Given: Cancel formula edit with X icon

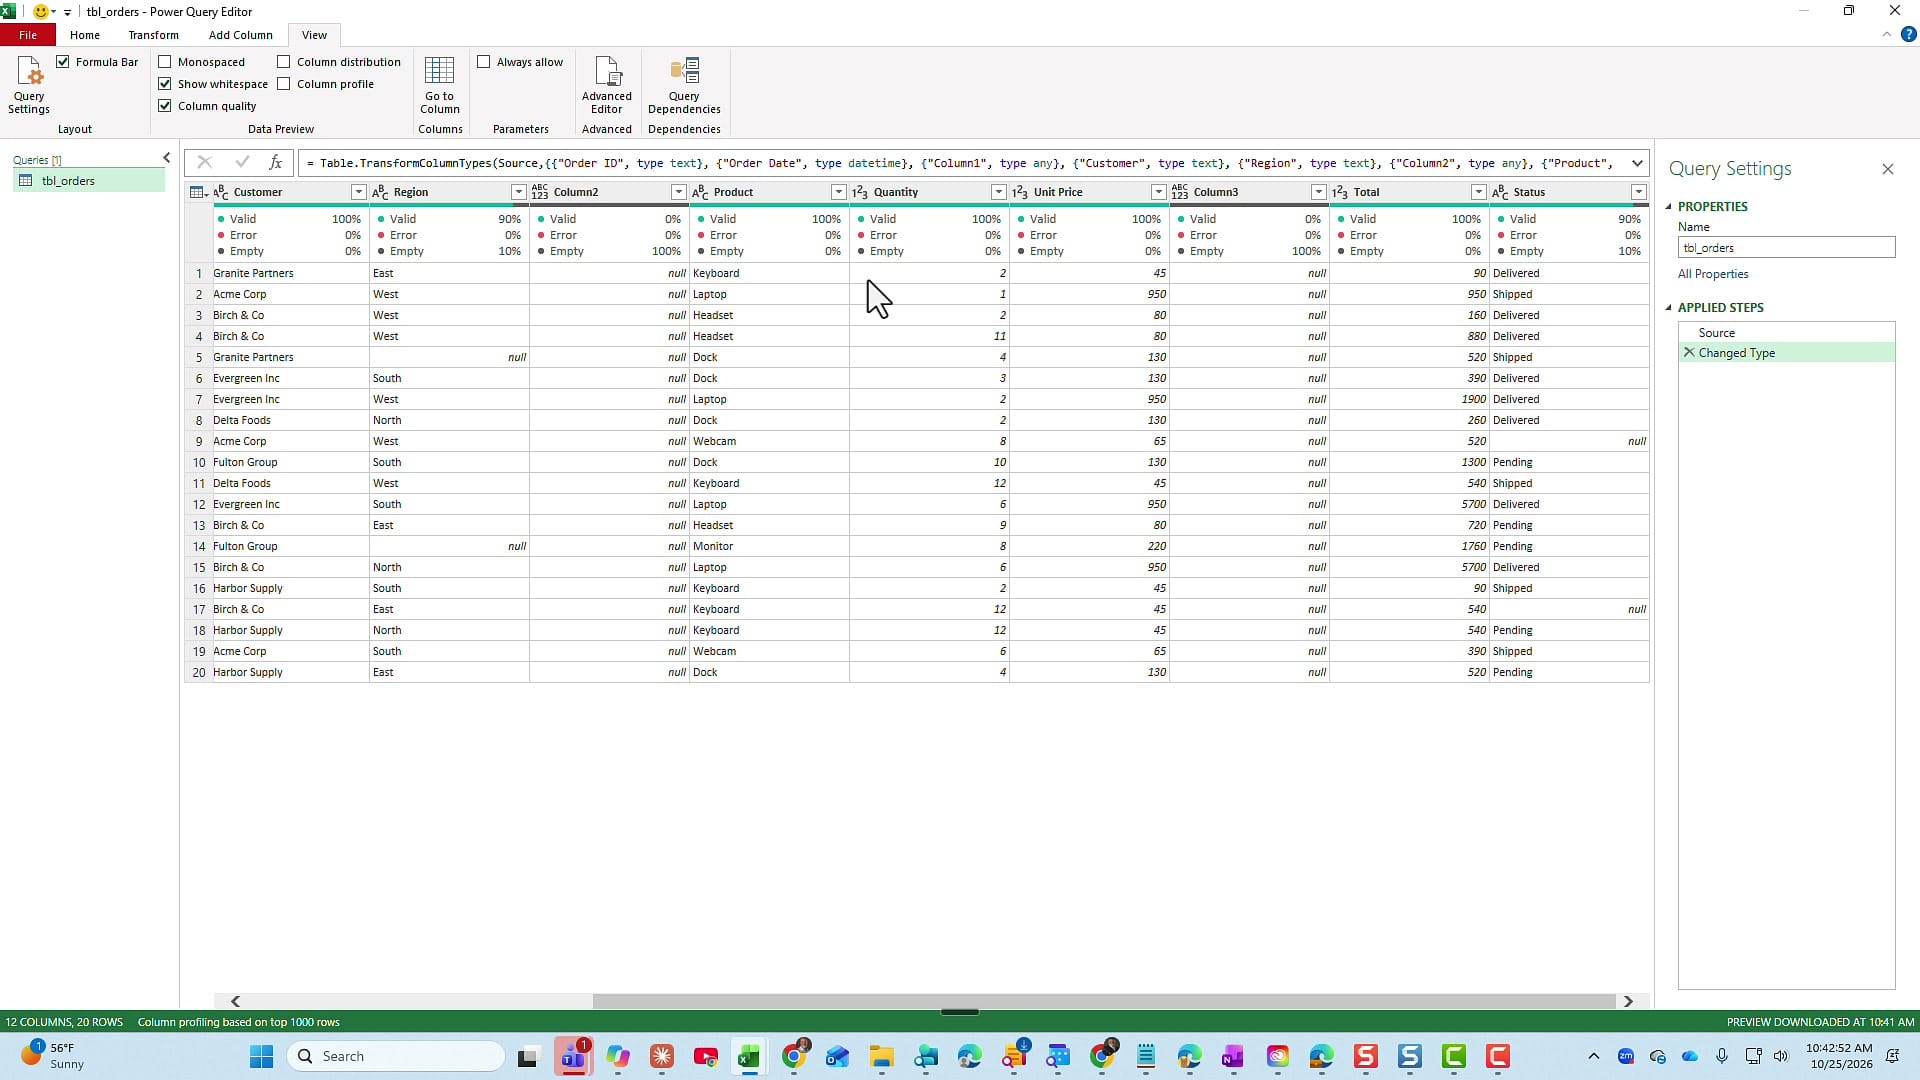Looking at the screenshot, I should pos(204,163).
